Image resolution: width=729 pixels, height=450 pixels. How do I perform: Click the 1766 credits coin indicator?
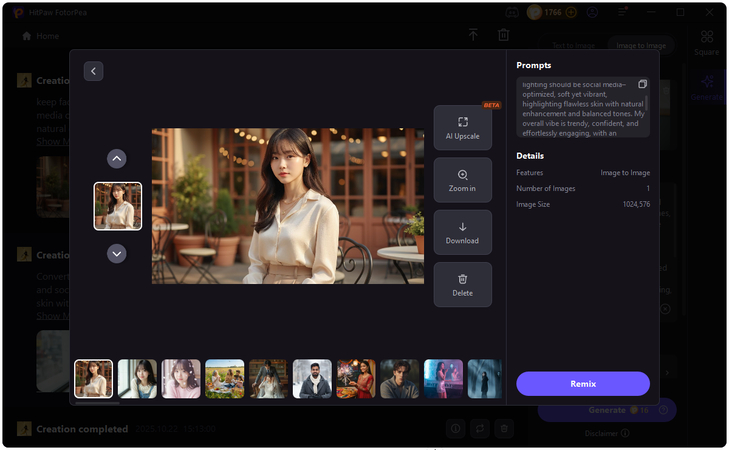(544, 13)
